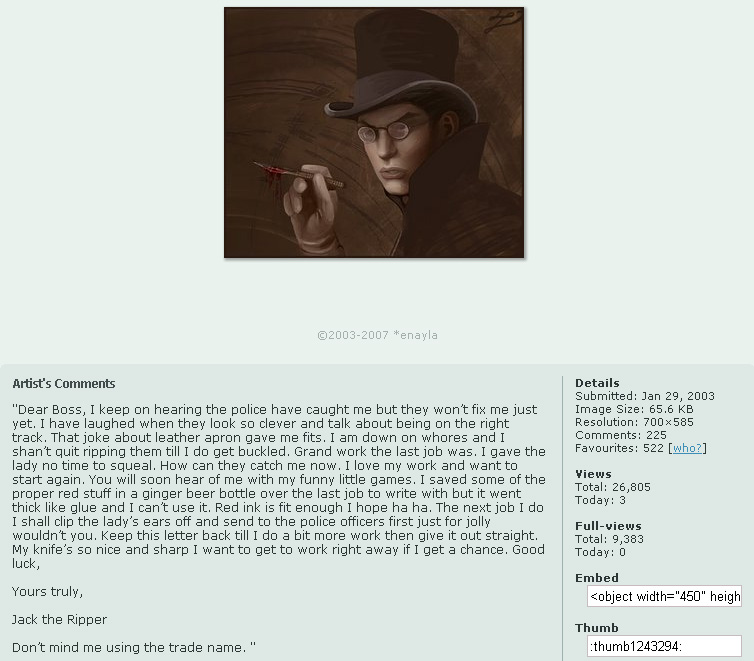
Task: Click the Artist's Comments heading
Action: coord(63,384)
